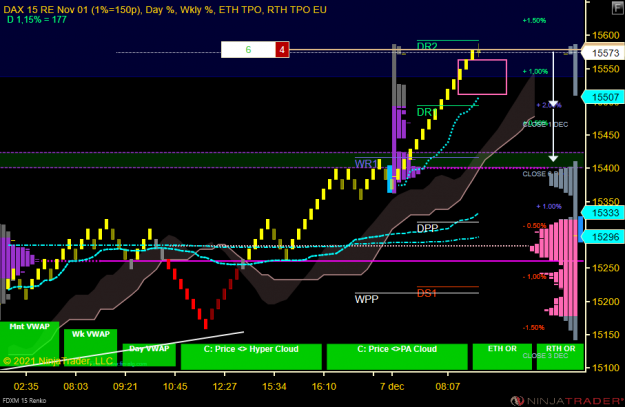
Task: Click the RTH OR green box
Action: pos(560,356)
